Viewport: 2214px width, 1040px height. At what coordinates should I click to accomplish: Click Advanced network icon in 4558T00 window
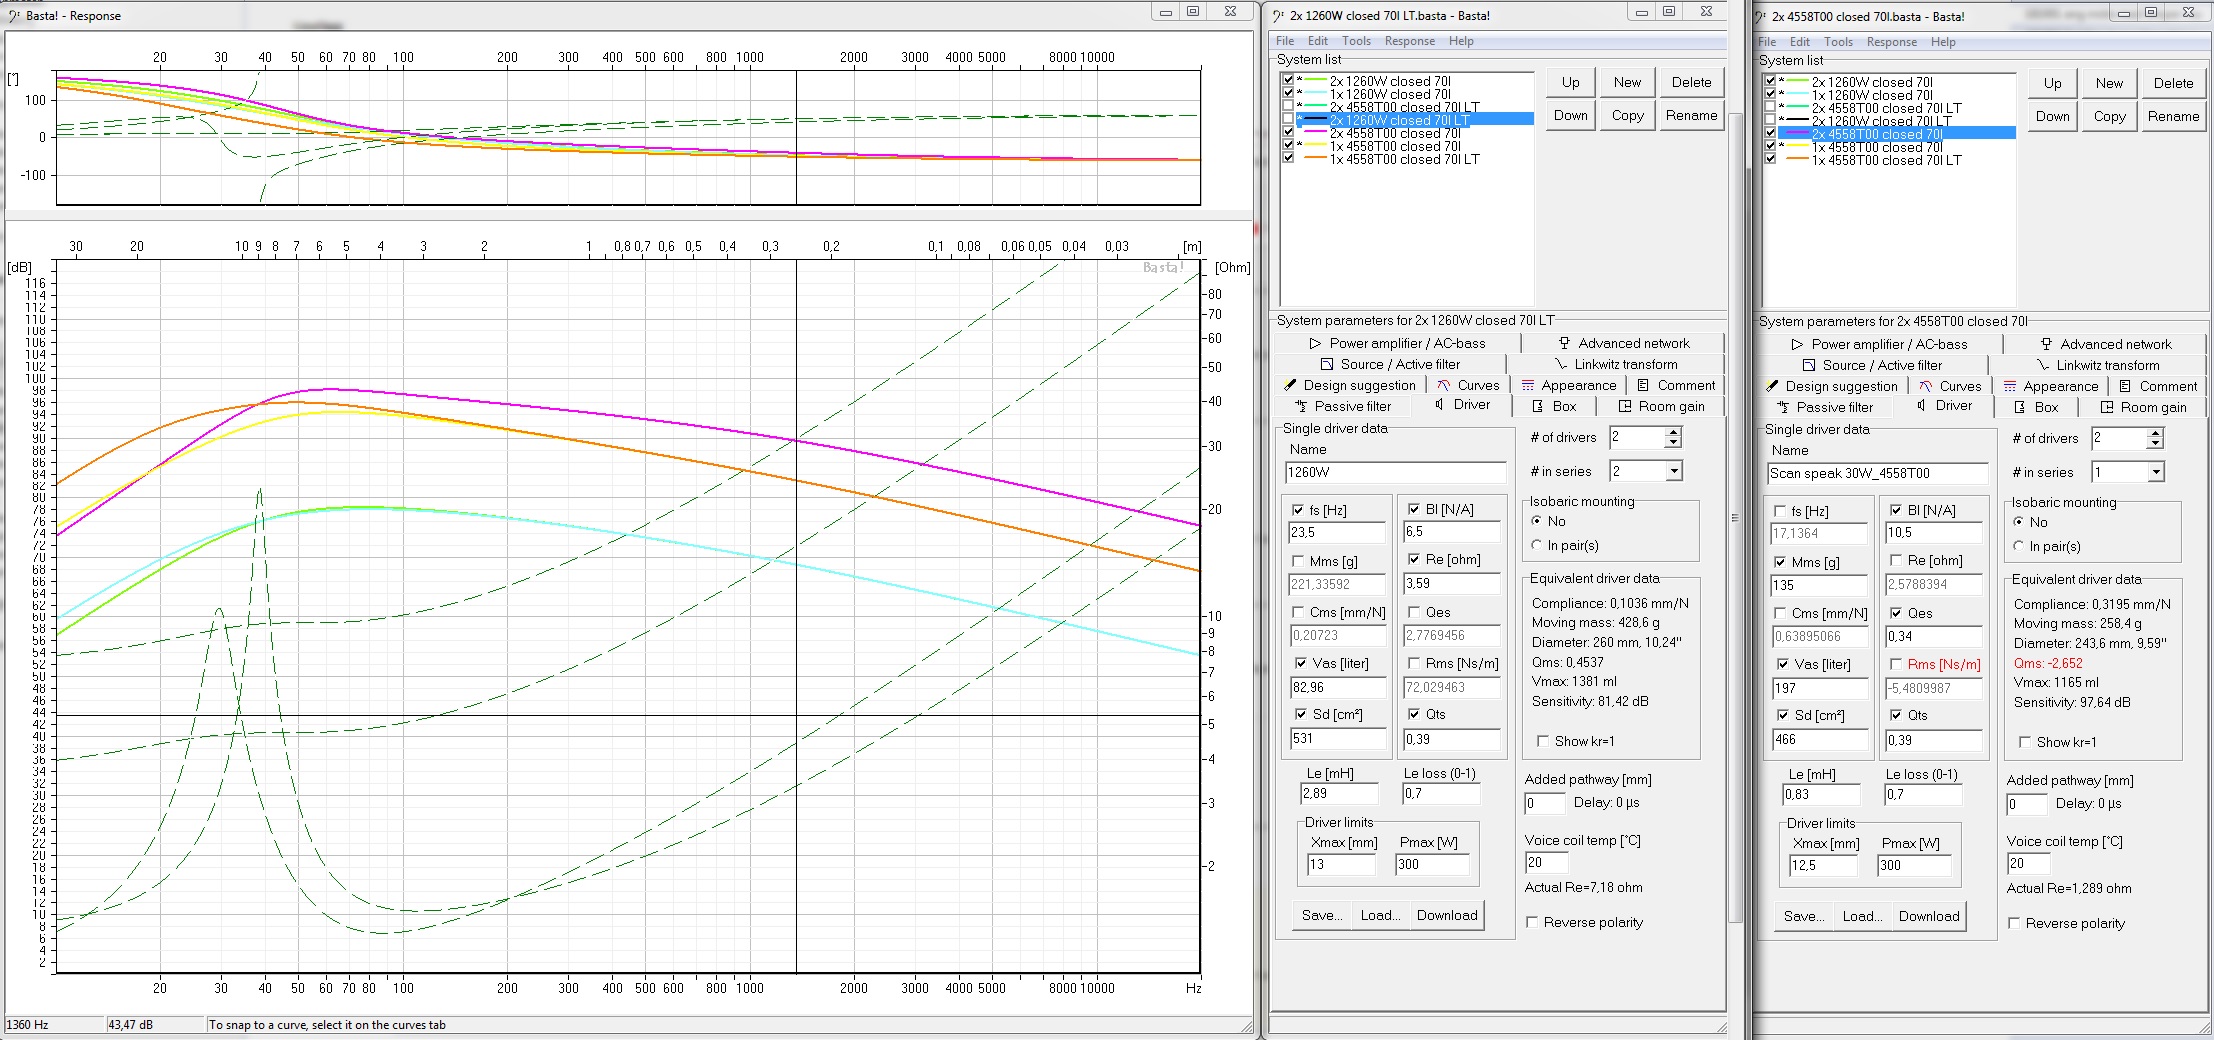pos(2046,344)
